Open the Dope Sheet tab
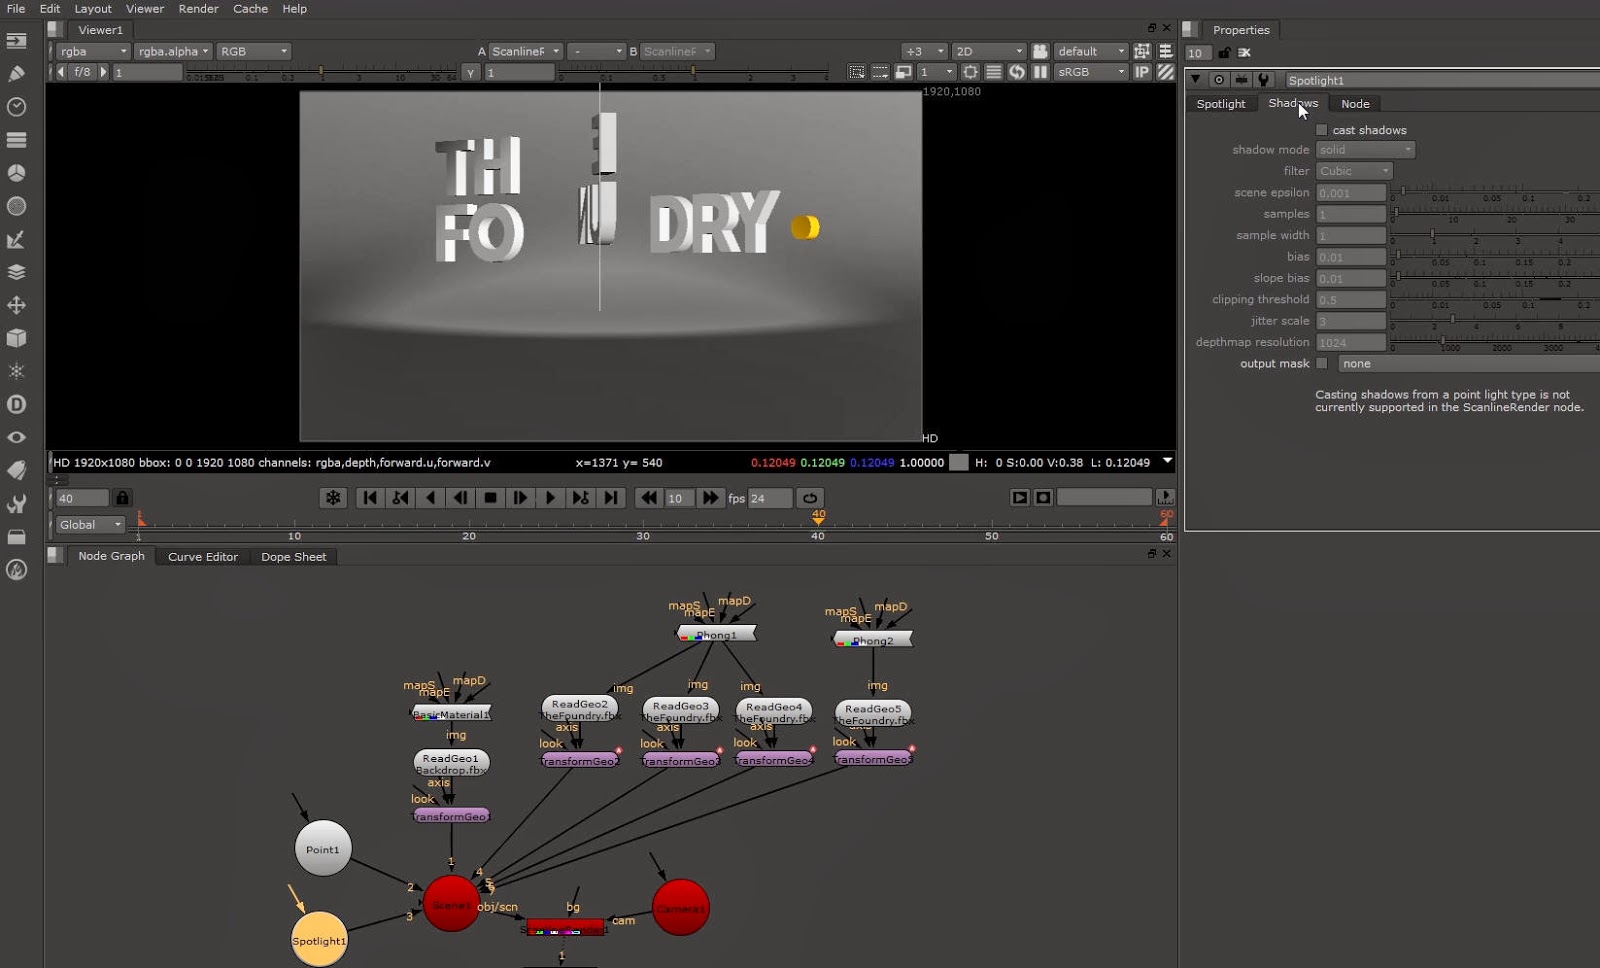 293,557
